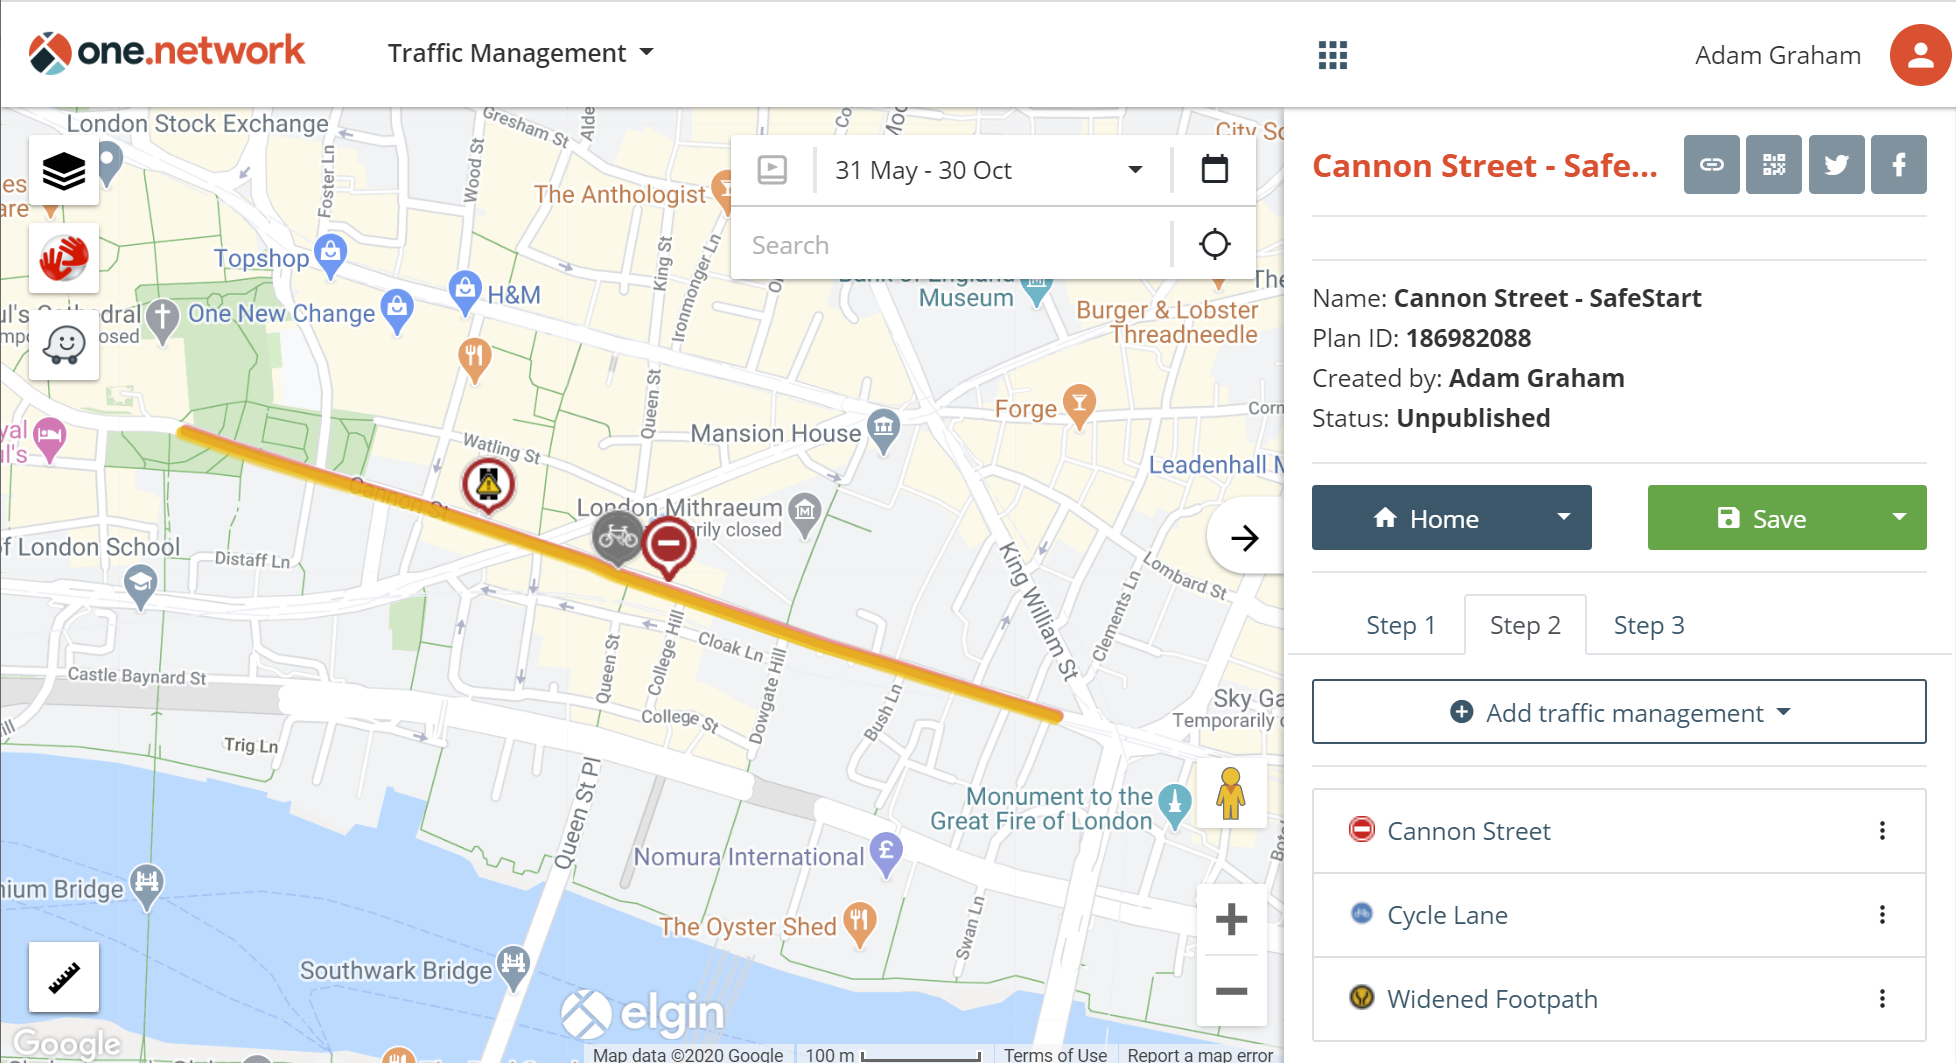Click the warning hazard map marker
1956x1063 pixels.
[488, 486]
